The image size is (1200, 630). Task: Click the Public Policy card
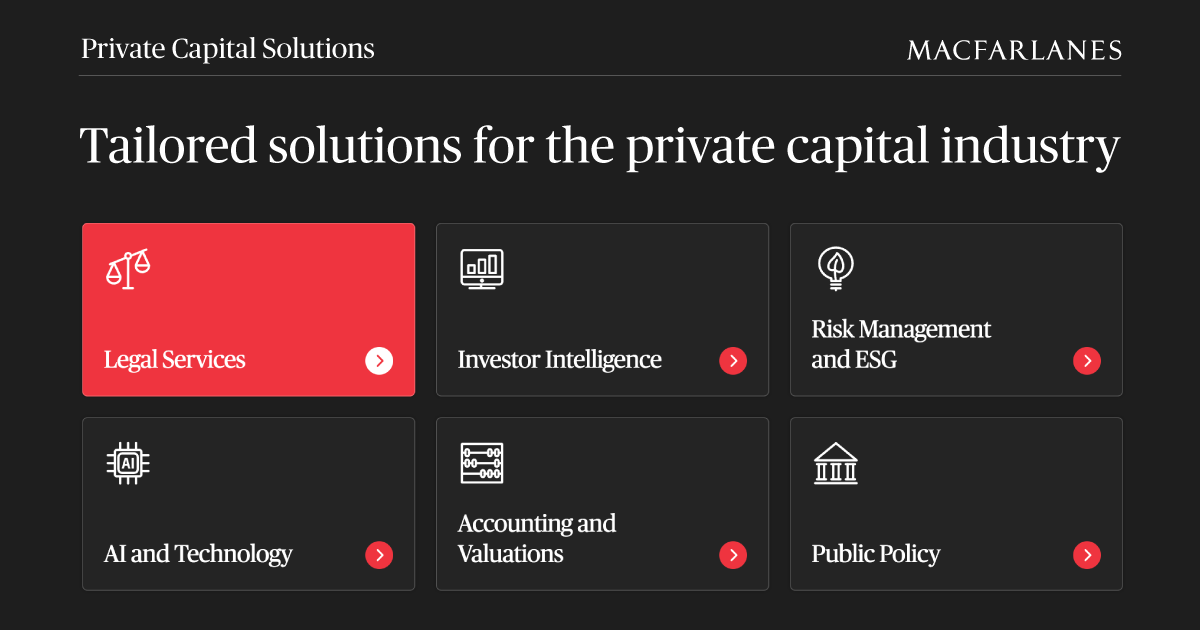(956, 504)
